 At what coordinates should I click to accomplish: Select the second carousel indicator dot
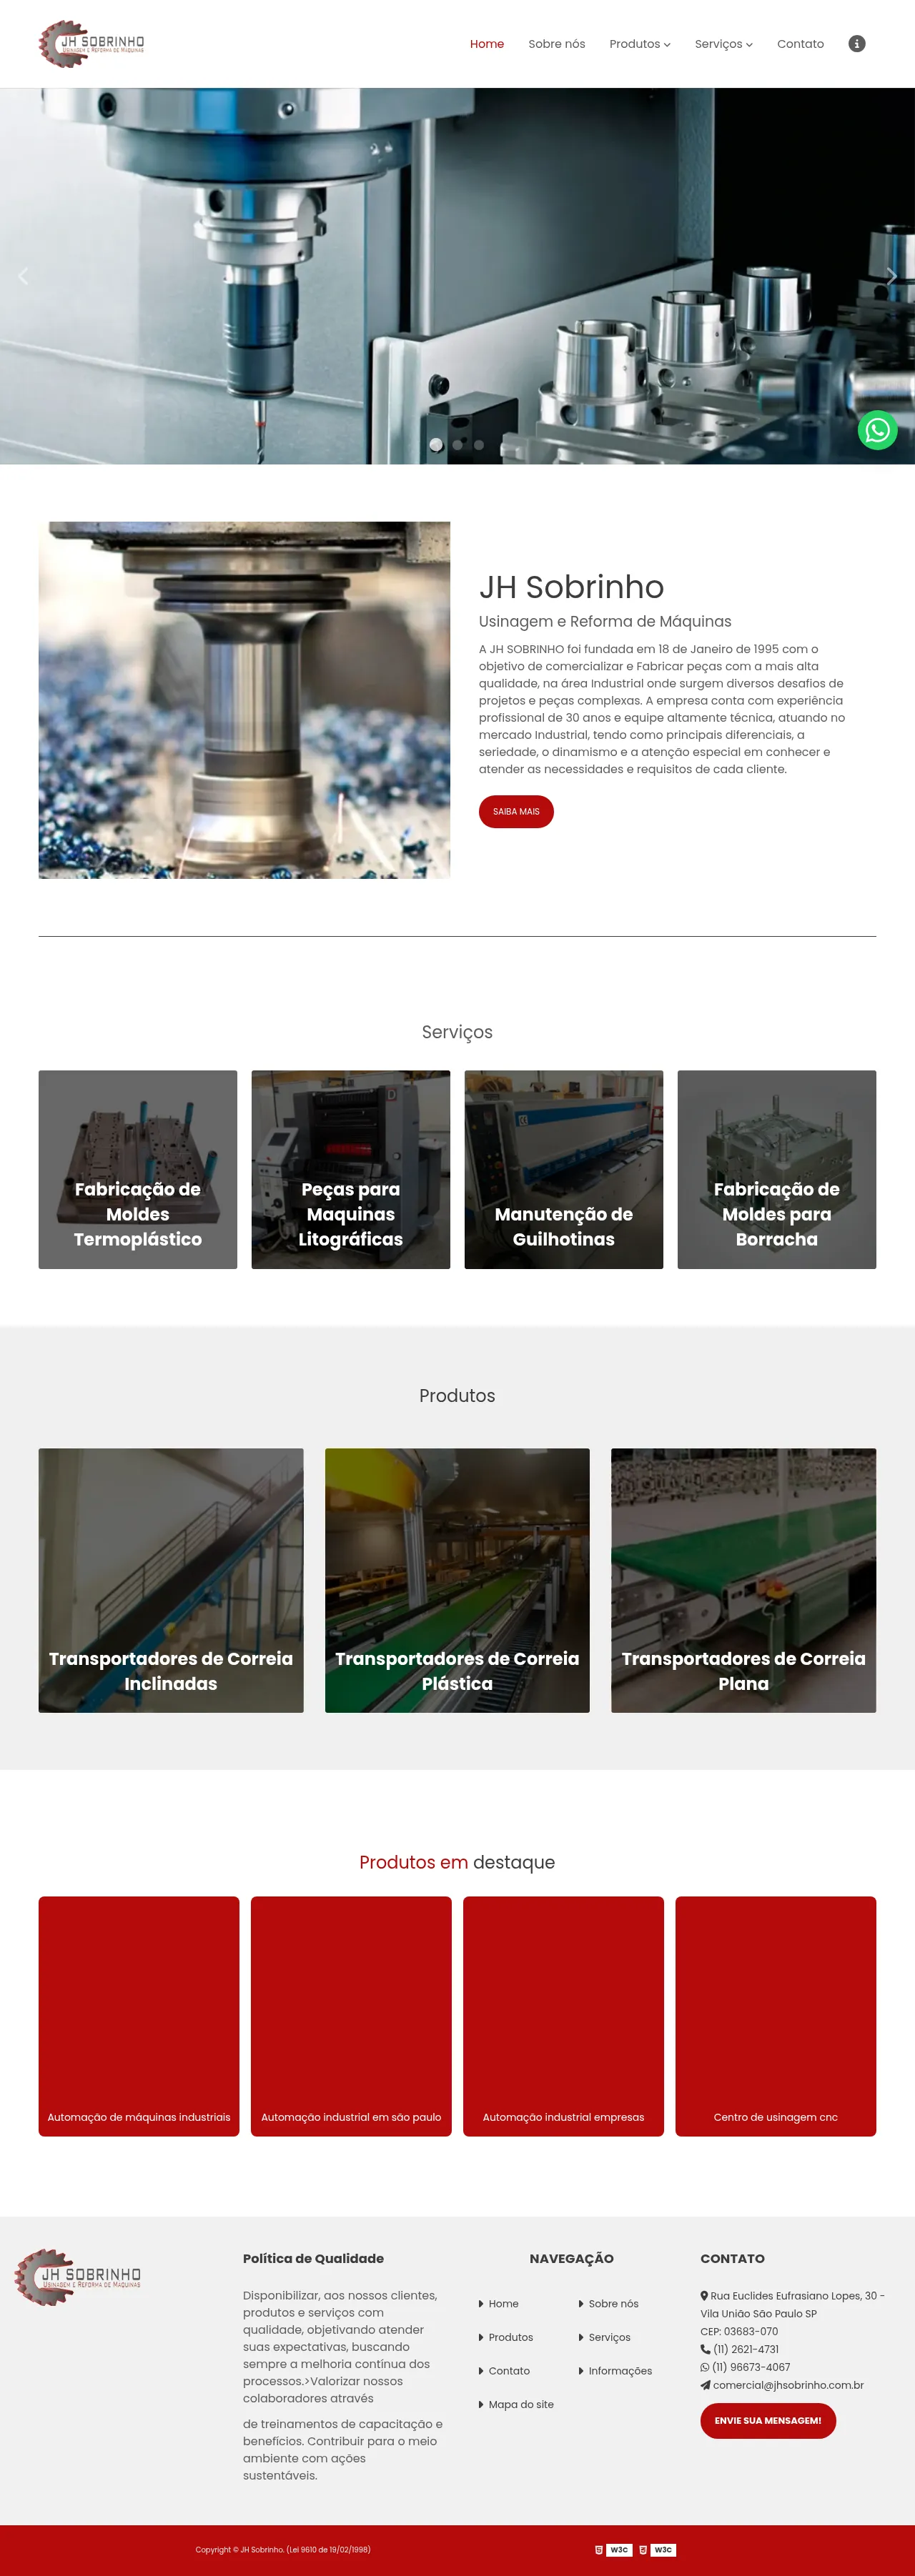(x=458, y=445)
